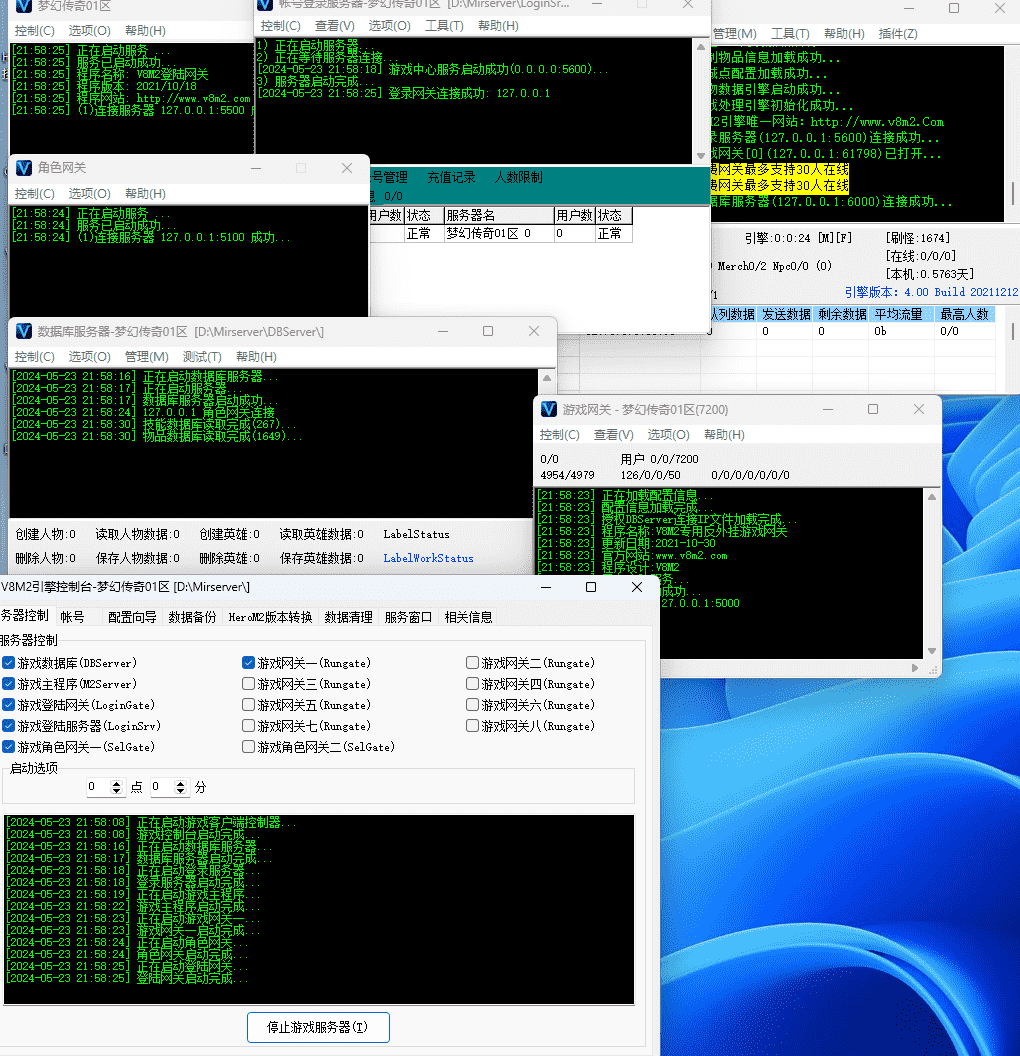Image resolution: width=1020 pixels, height=1056 pixels.
Task: Click scroll-down arrow of login server log
Action: click(701, 157)
